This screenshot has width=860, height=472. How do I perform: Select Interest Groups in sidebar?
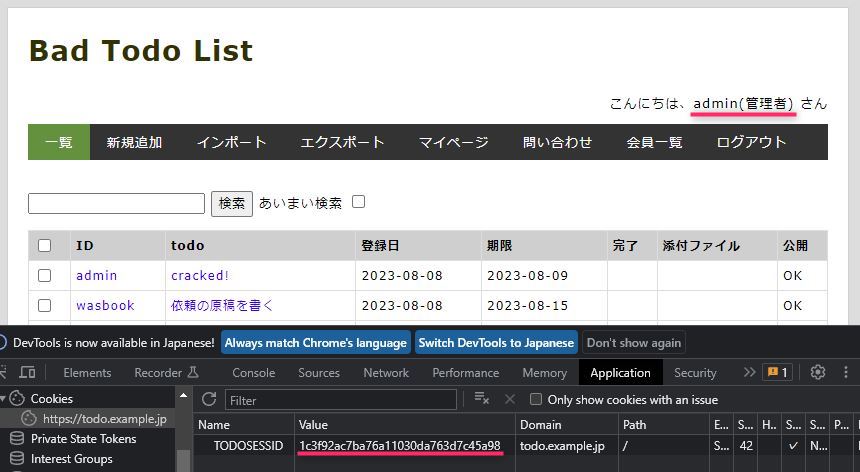(71, 459)
